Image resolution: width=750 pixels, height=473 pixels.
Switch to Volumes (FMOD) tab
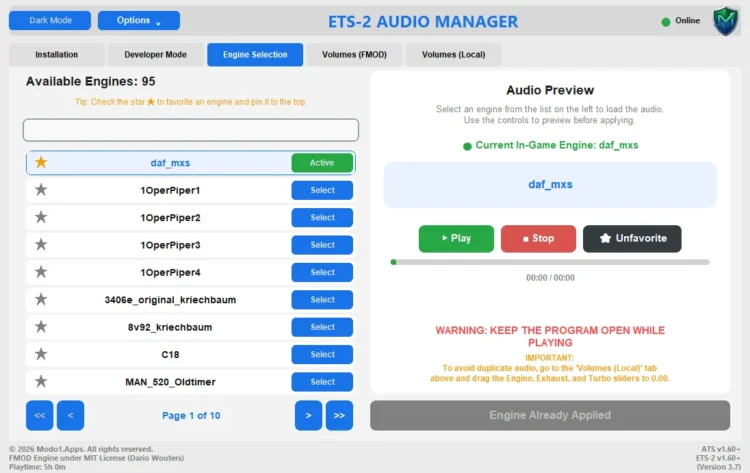(x=354, y=55)
